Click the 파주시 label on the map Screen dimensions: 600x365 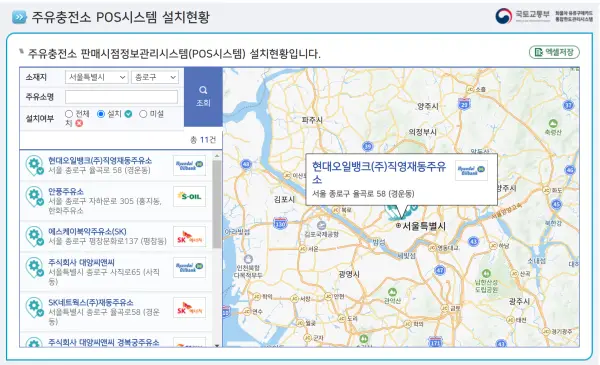(x=312, y=120)
